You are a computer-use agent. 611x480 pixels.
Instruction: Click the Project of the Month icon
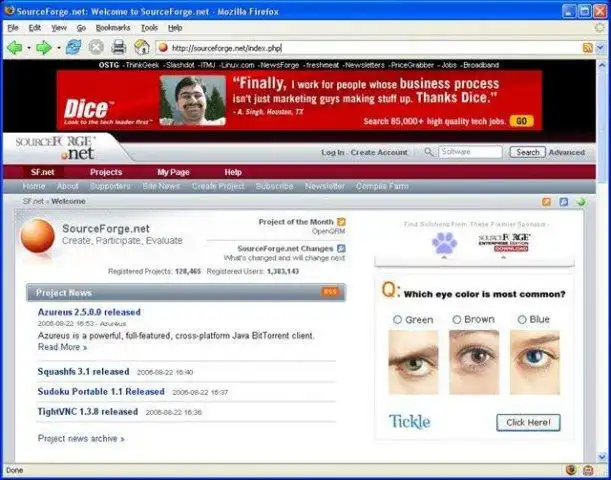pyautogui.click(x=341, y=222)
